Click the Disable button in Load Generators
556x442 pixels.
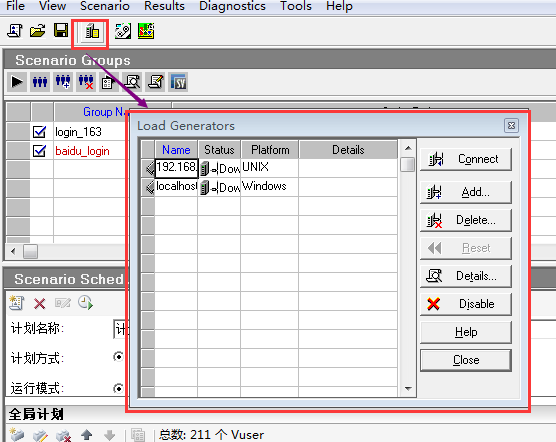pos(466,304)
